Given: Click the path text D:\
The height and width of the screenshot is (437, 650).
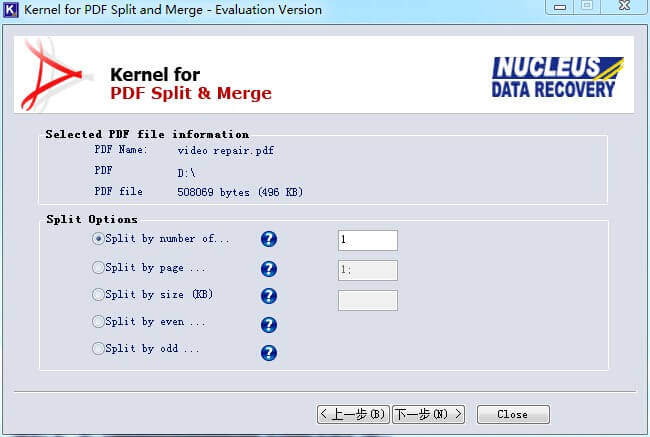Looking at the screenshot, I should [186, 173].
